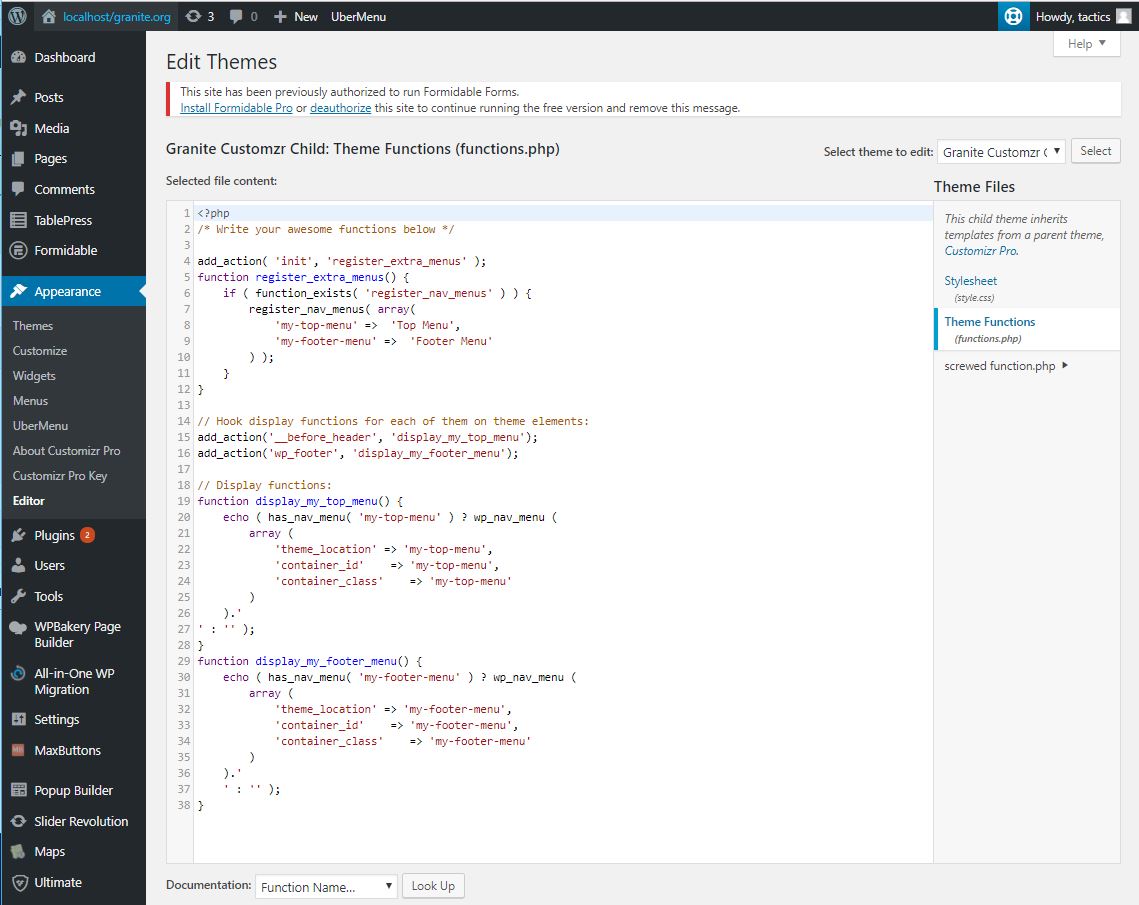Open the Menus submenu item
Screen dimensions: 1139x905
tap(31, 401)
